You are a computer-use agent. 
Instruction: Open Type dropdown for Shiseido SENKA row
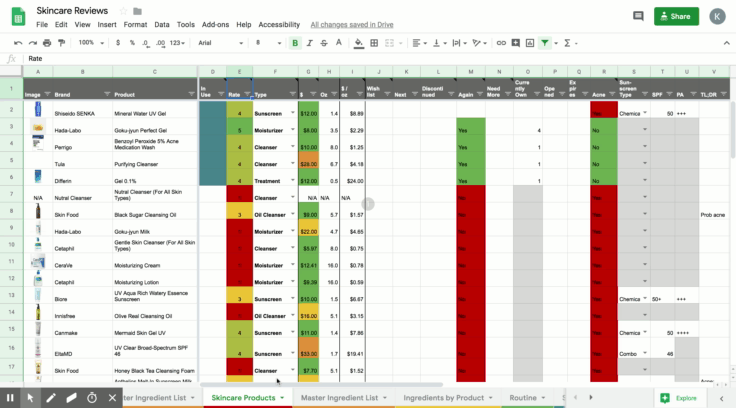(x=292, y=113)
